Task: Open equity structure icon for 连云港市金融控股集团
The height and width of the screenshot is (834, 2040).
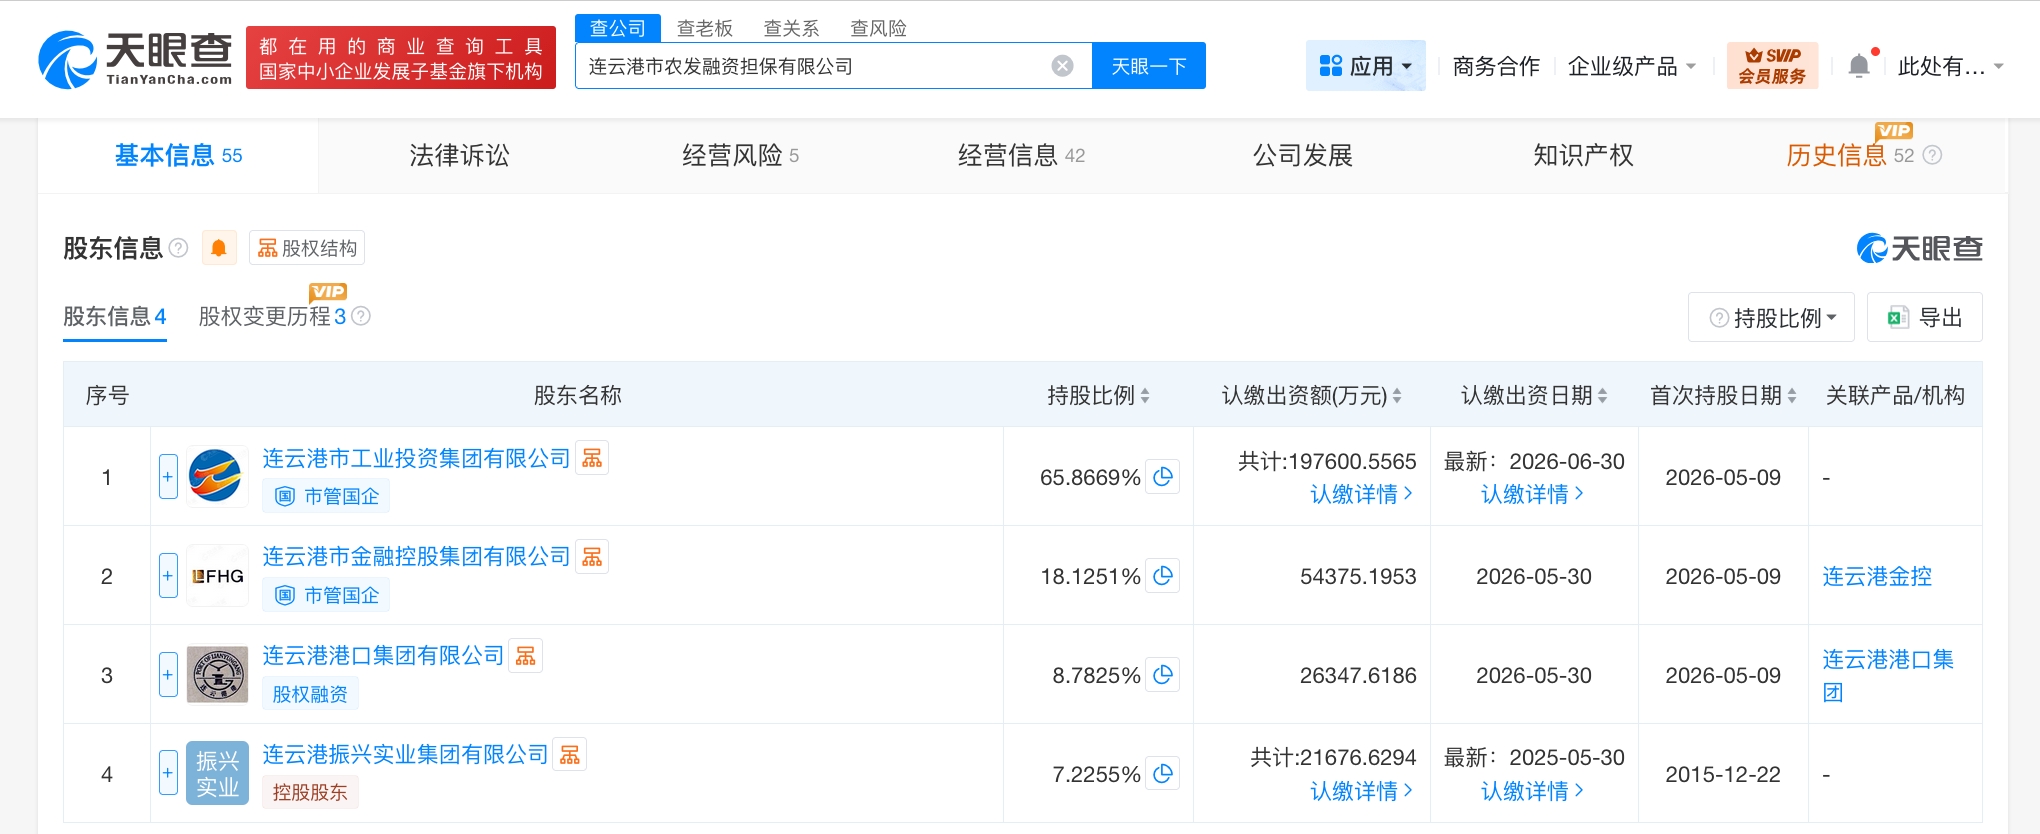Action: coord(592,557)
